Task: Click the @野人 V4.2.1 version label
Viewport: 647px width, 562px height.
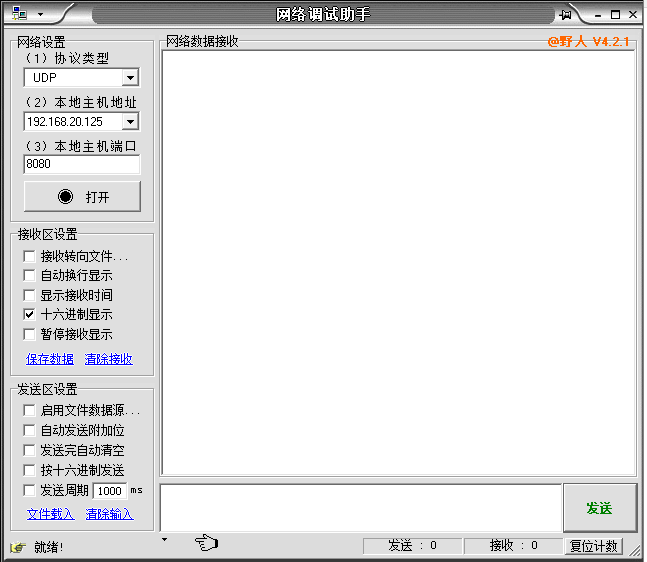Action: point(589,41)
